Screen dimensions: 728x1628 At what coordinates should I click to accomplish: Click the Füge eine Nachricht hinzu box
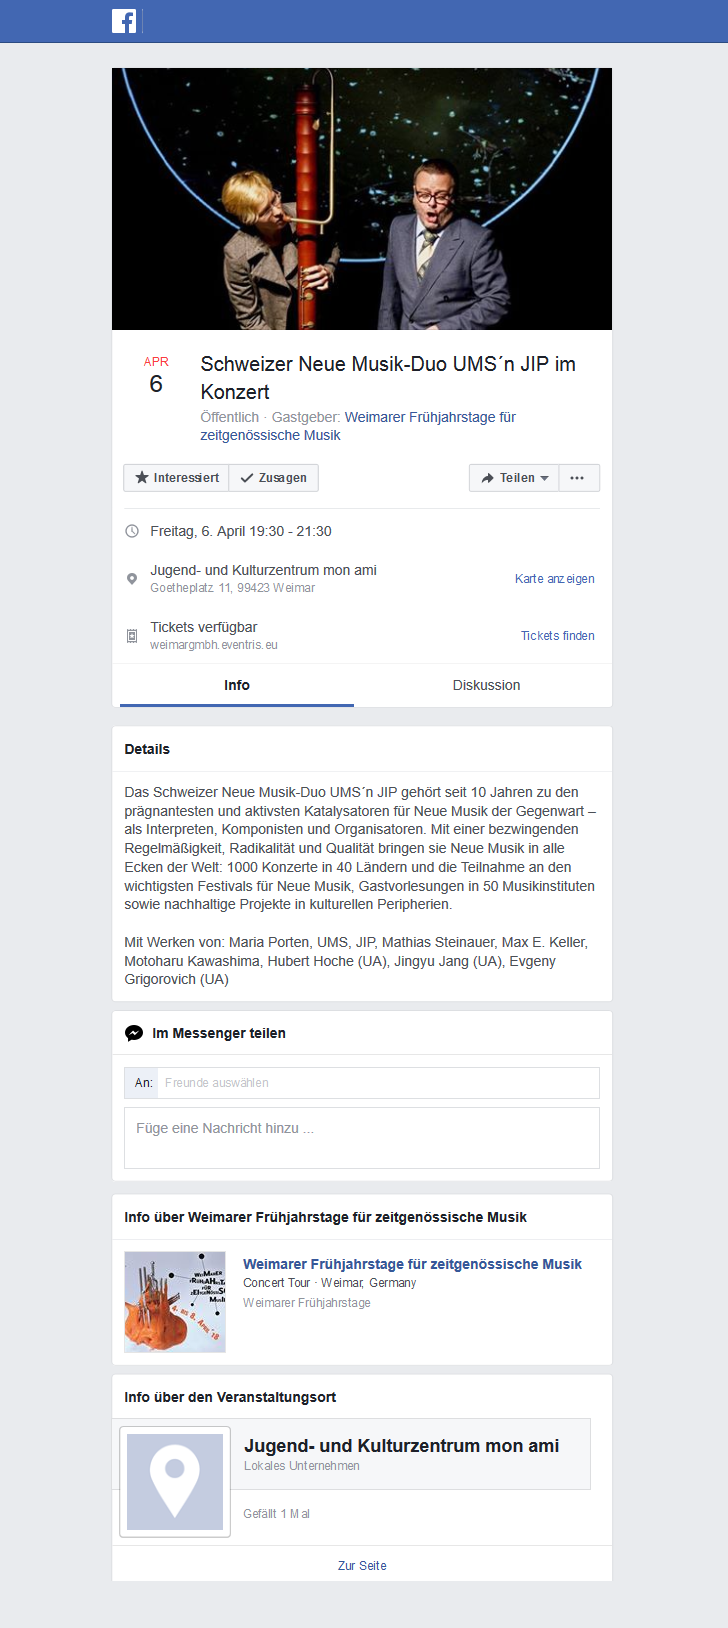(x=362, y=1138)
